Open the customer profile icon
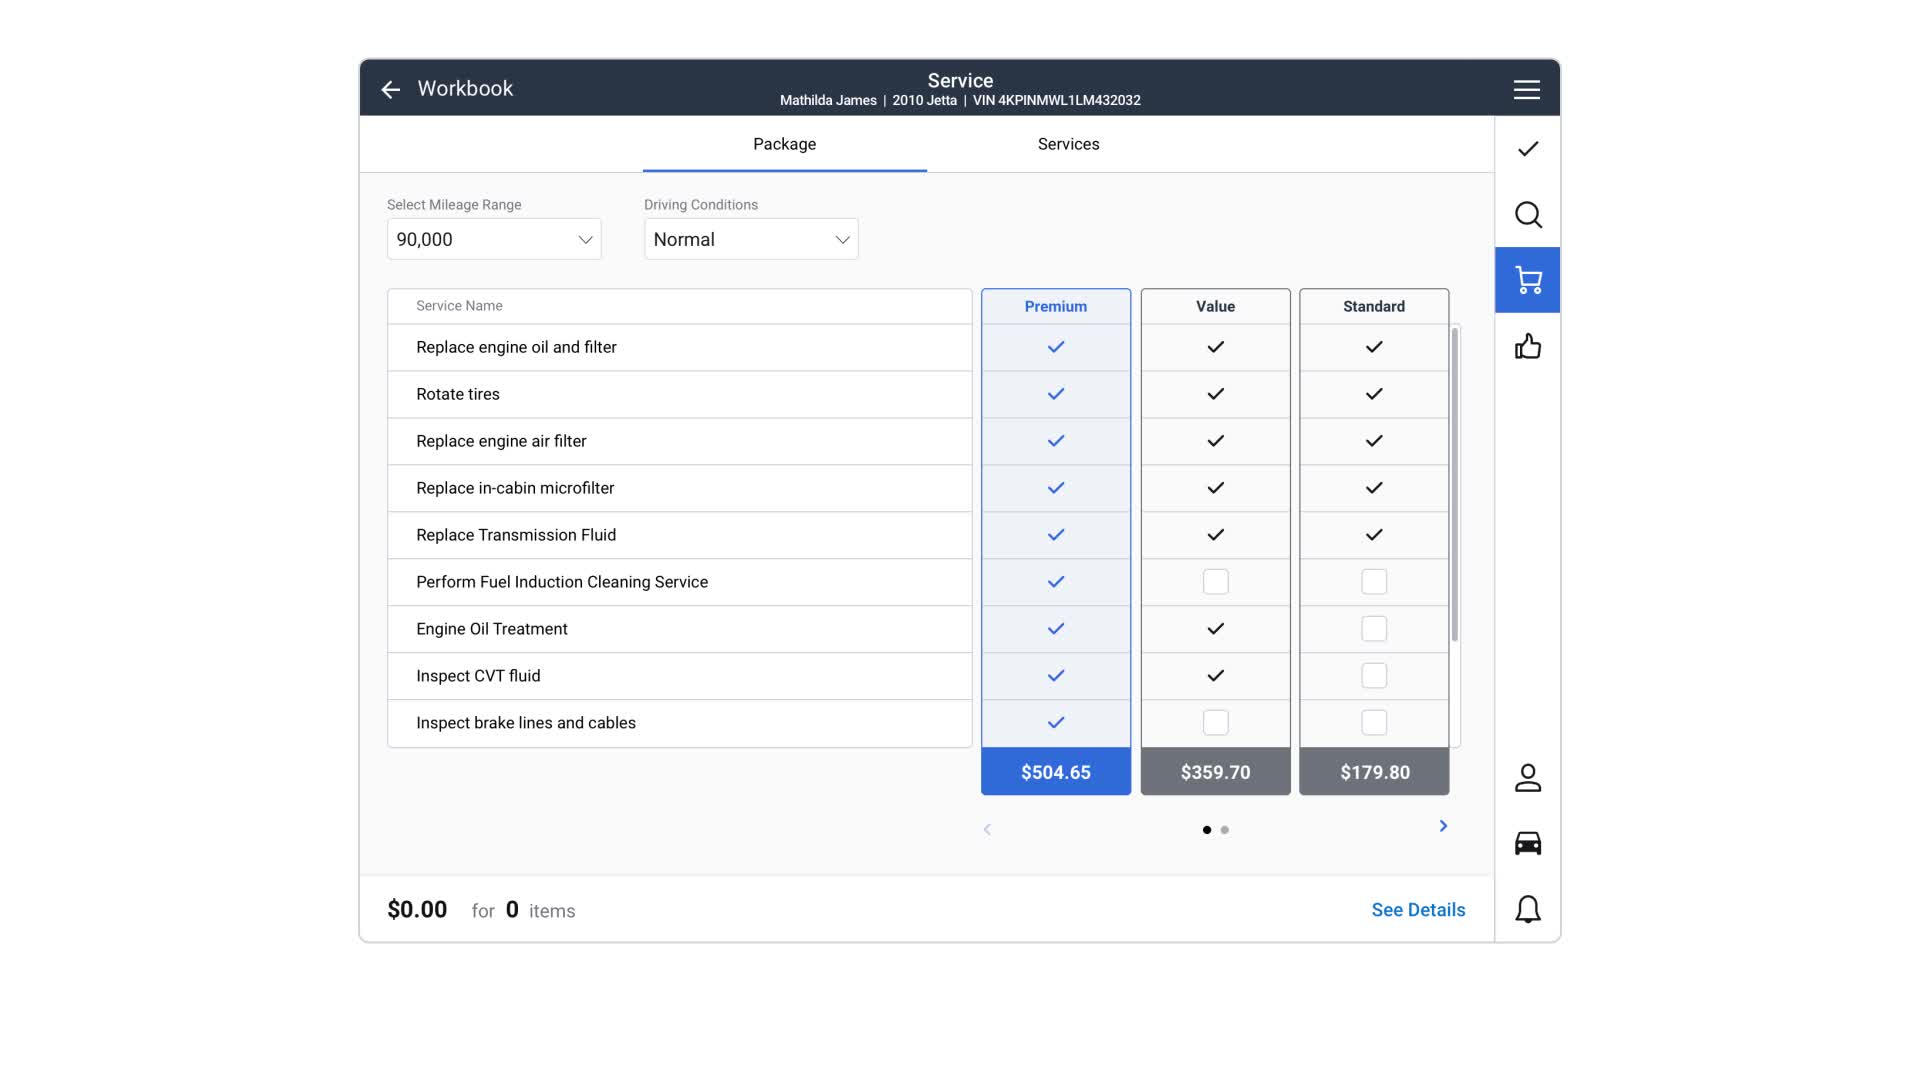This screenshot has width=1920, height=1080. click(1527, 778)
